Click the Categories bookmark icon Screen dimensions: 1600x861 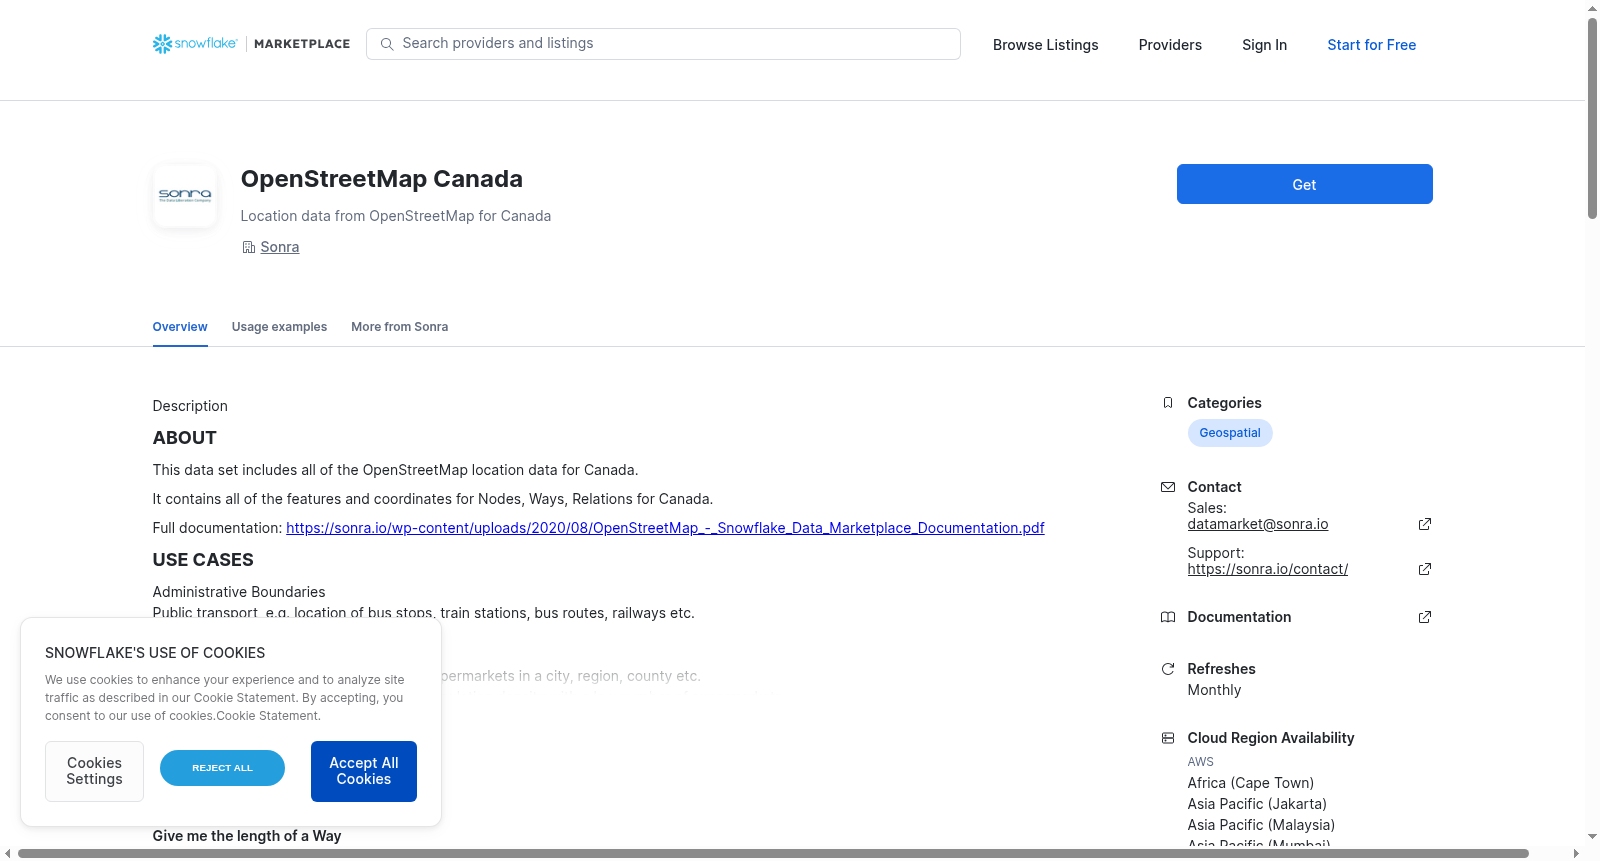tap(1167, 403)
